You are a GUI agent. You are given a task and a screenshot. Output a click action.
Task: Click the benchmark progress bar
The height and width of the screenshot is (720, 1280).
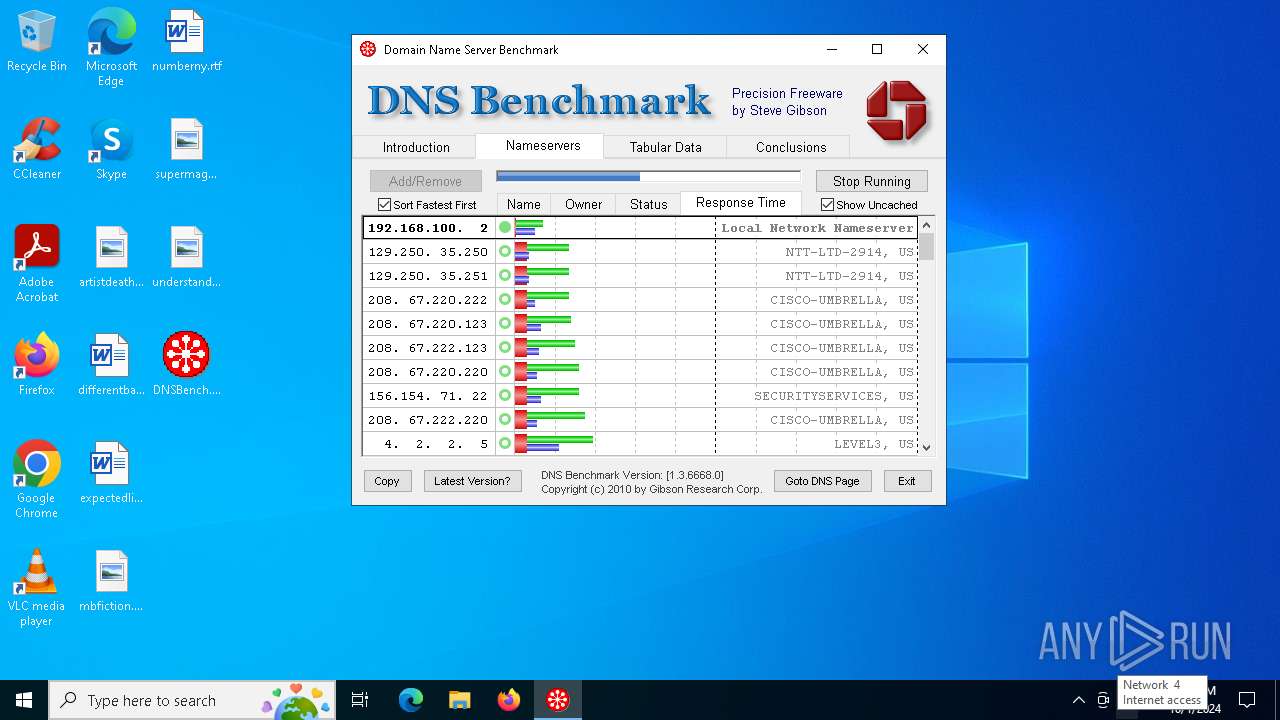[648, 177]
